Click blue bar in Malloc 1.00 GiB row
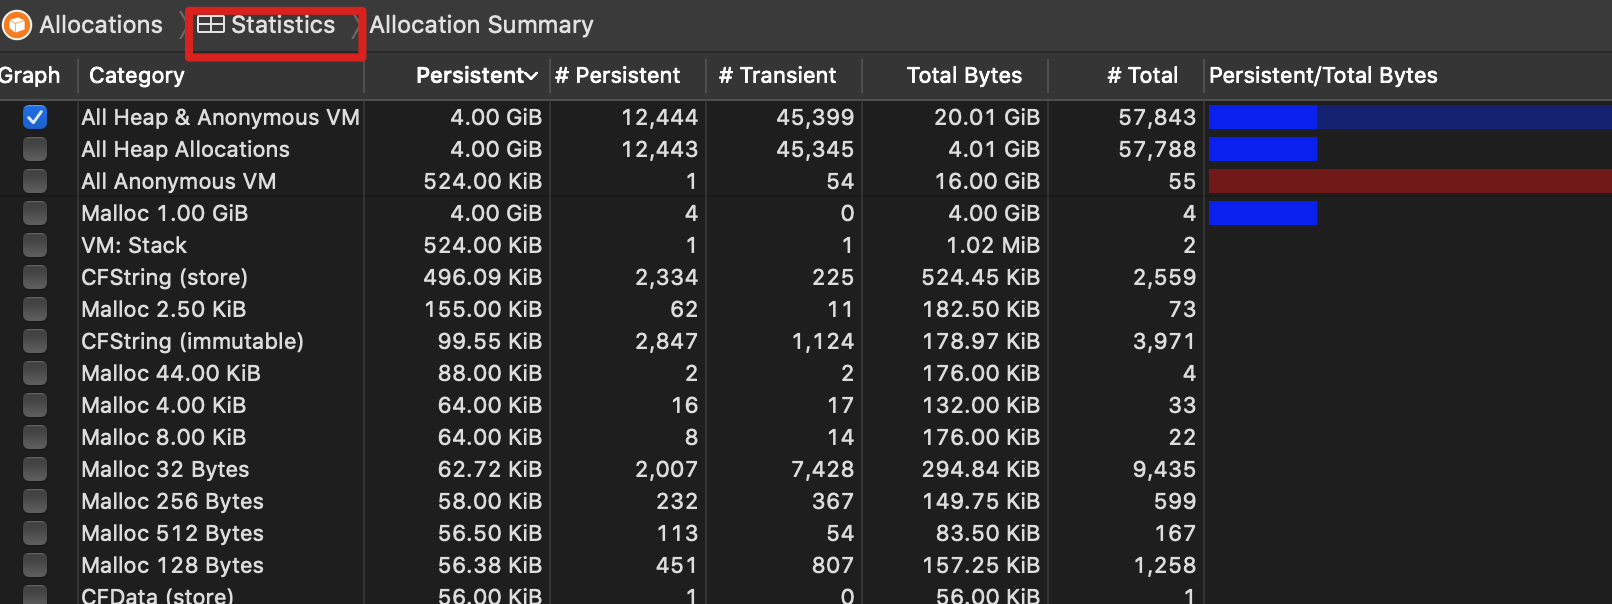Viewport: 1612px width, 604px height. (x=1263, y=213)
